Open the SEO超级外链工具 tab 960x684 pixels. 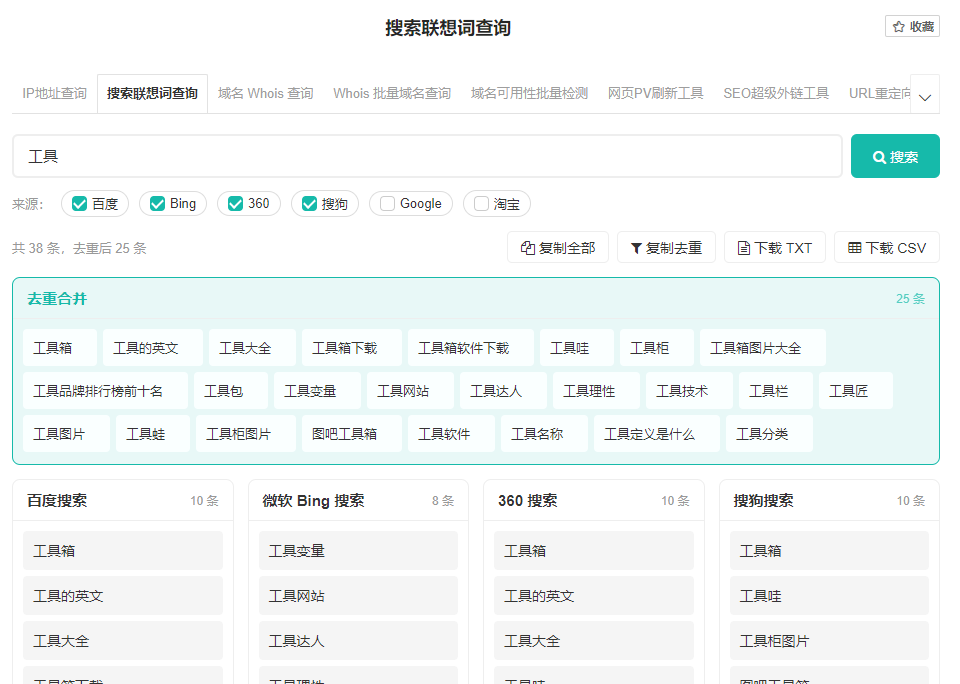(776, 93)
